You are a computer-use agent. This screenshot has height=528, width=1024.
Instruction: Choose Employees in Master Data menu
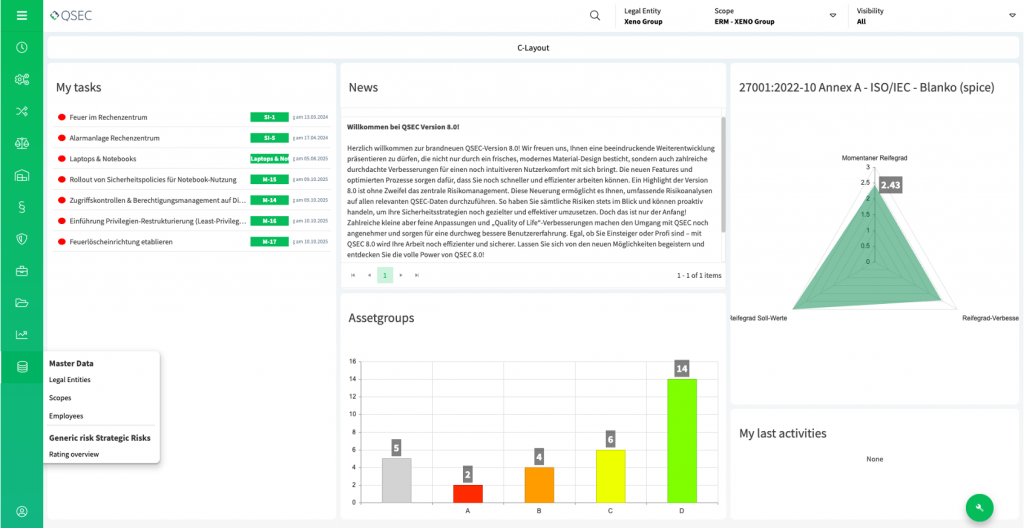pos(66,416)
